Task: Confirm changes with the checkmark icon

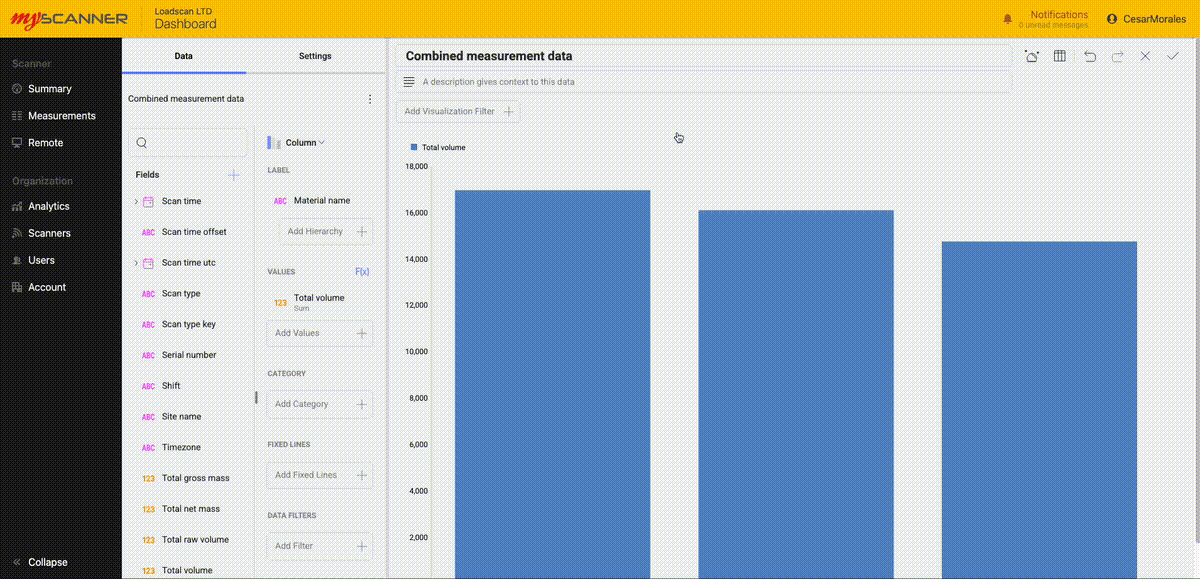Action: click(x=1173, y=57)
